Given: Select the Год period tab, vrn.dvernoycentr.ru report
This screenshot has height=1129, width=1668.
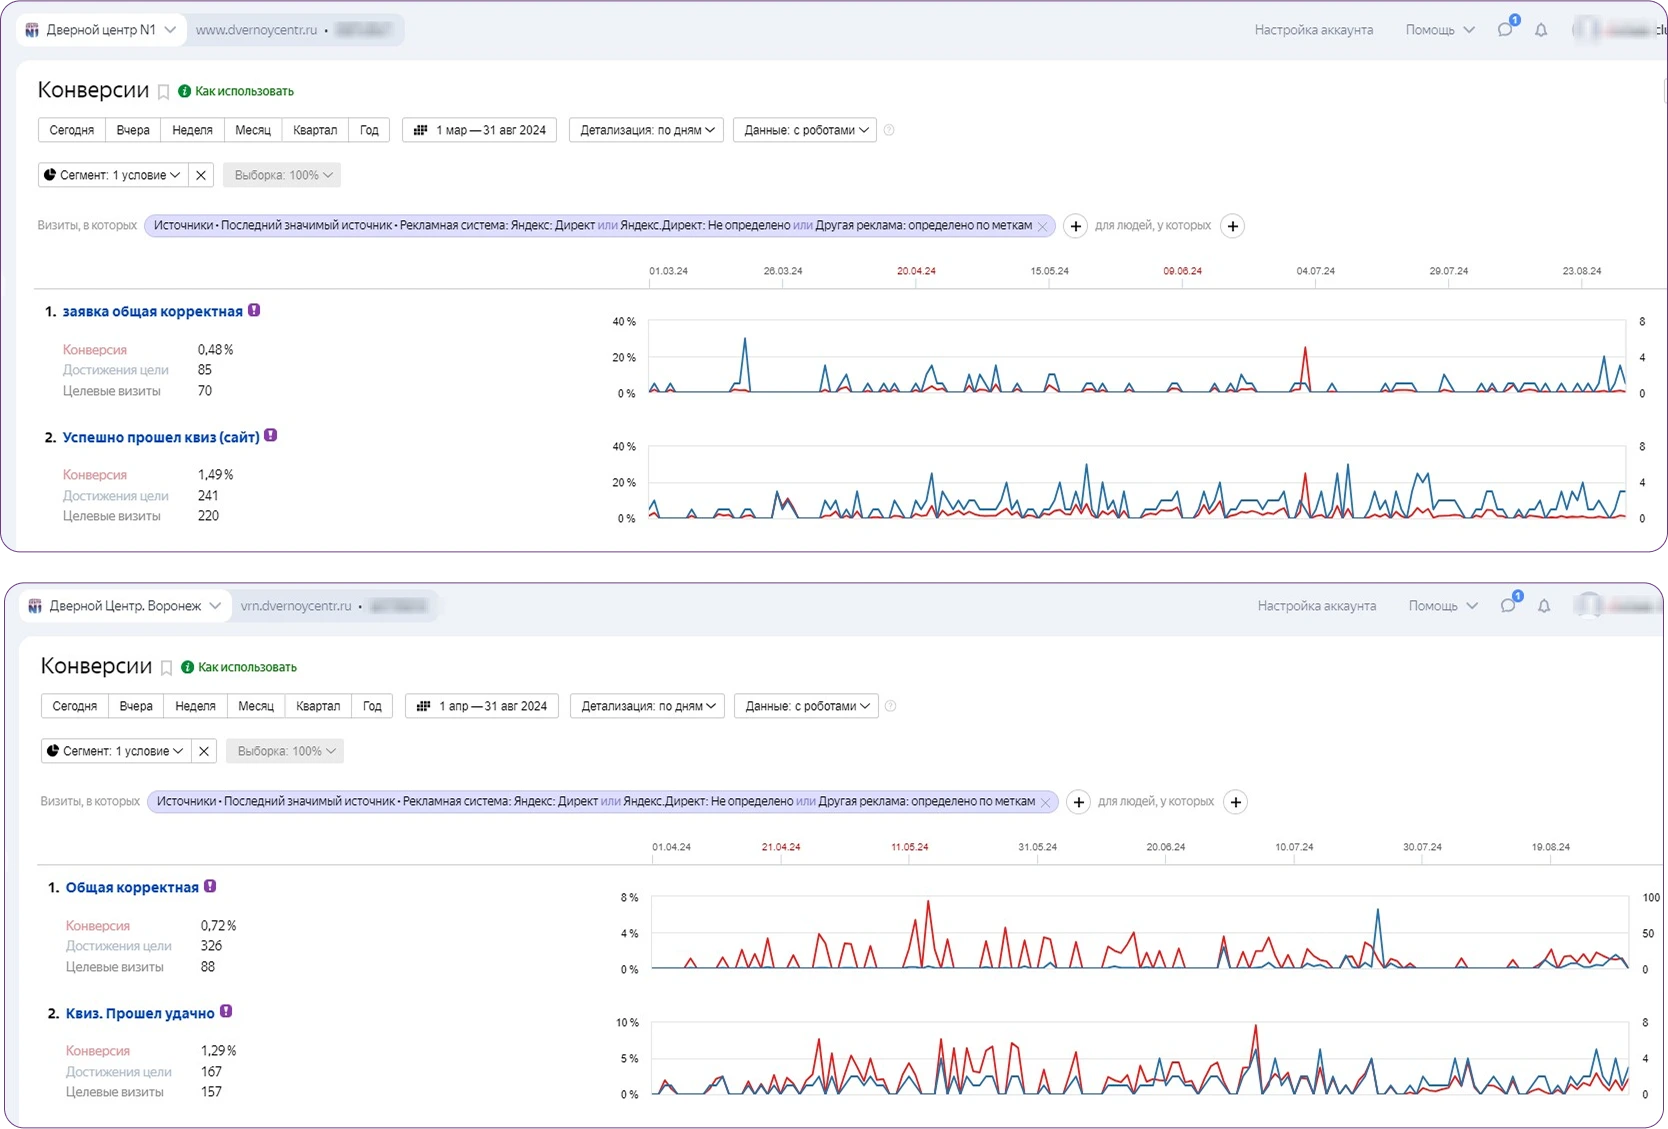Looking at the screenshot, I should [x=372, y=706].
